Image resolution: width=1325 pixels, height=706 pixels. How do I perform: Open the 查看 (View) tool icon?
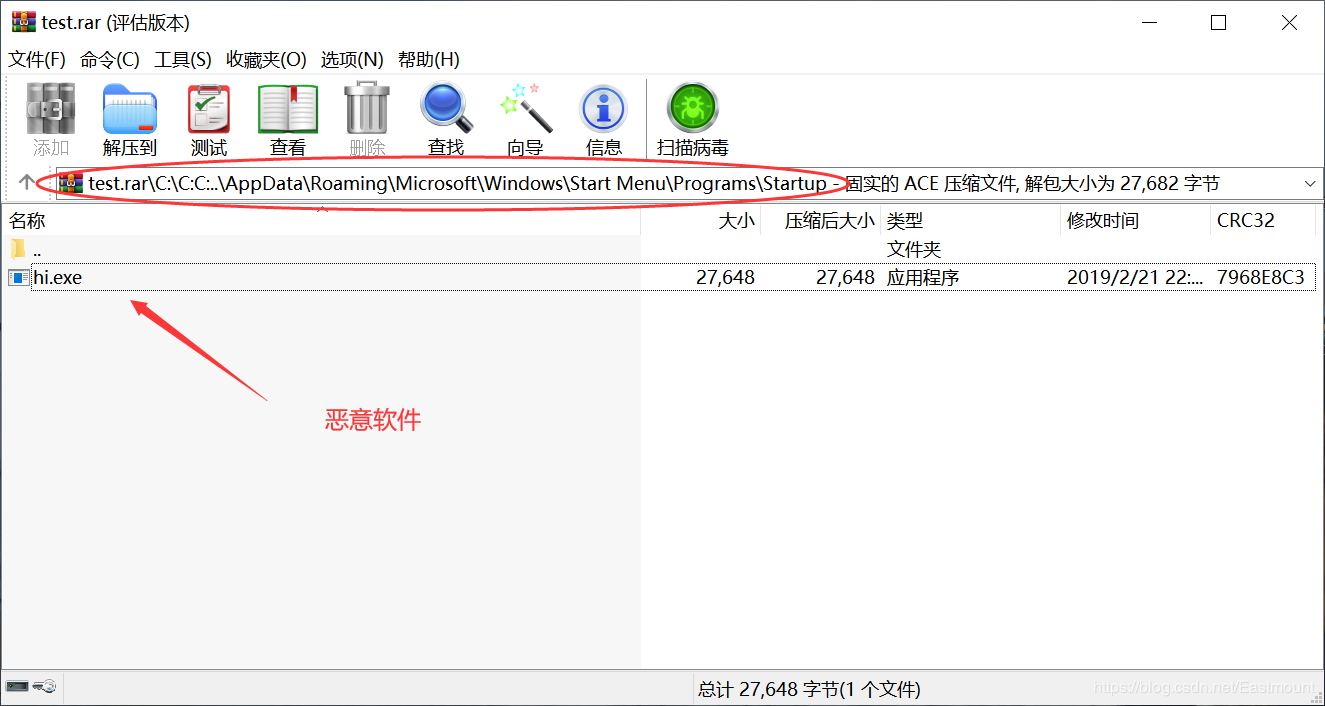[x=287, y=110]
